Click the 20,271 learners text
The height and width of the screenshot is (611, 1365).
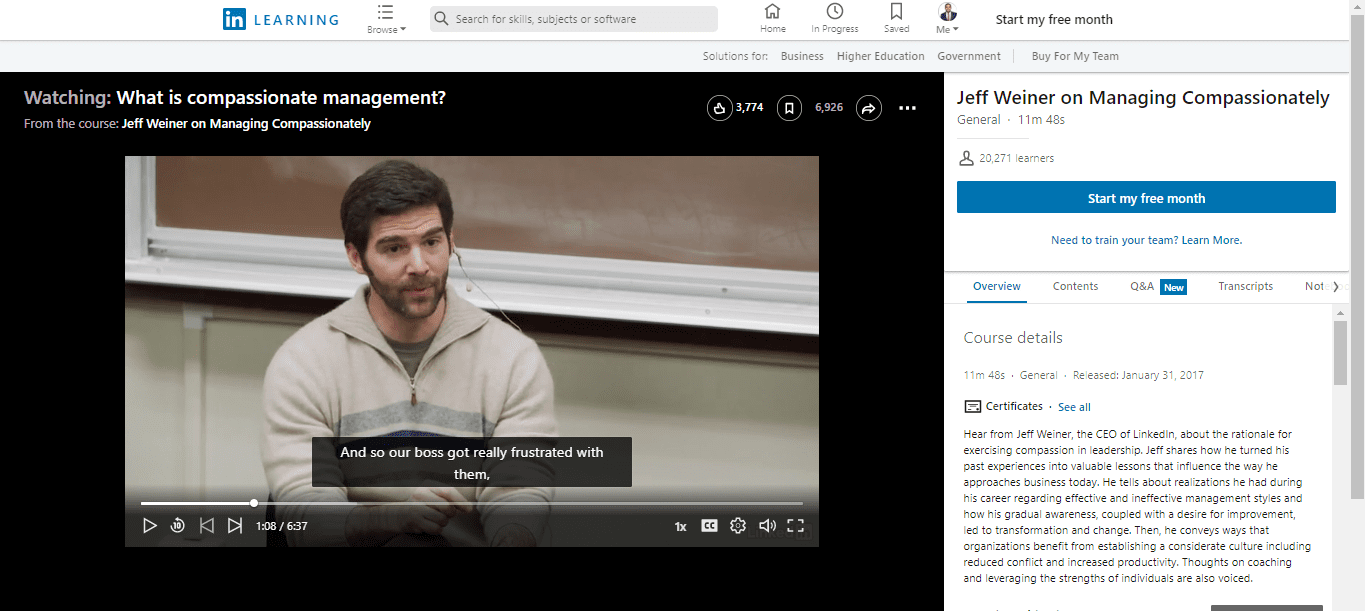coord(1016,158)
